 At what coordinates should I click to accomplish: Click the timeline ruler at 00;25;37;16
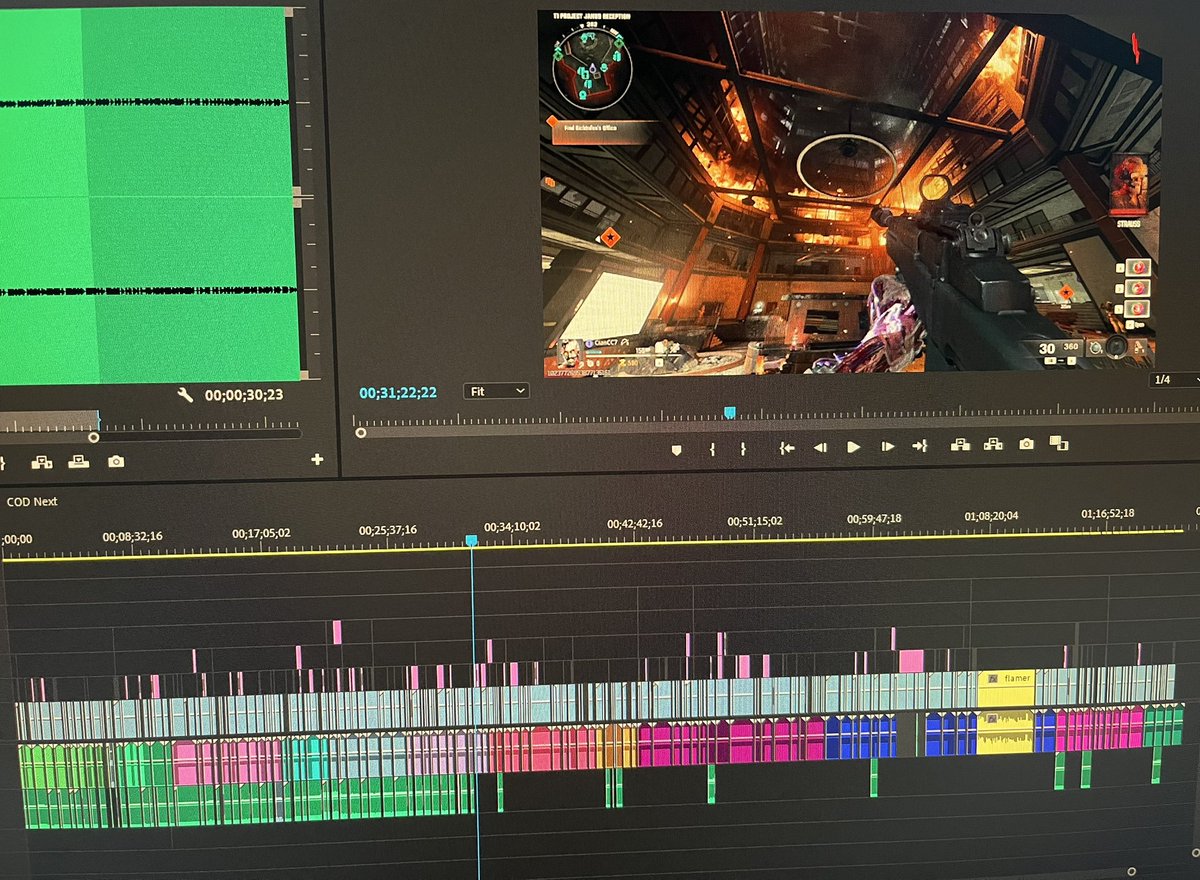390,529
